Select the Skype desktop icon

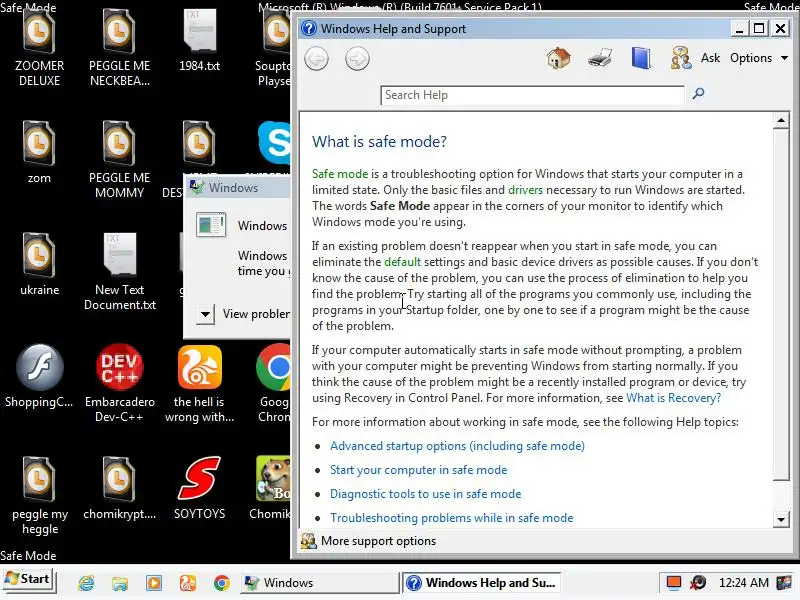tap(274, 143)
